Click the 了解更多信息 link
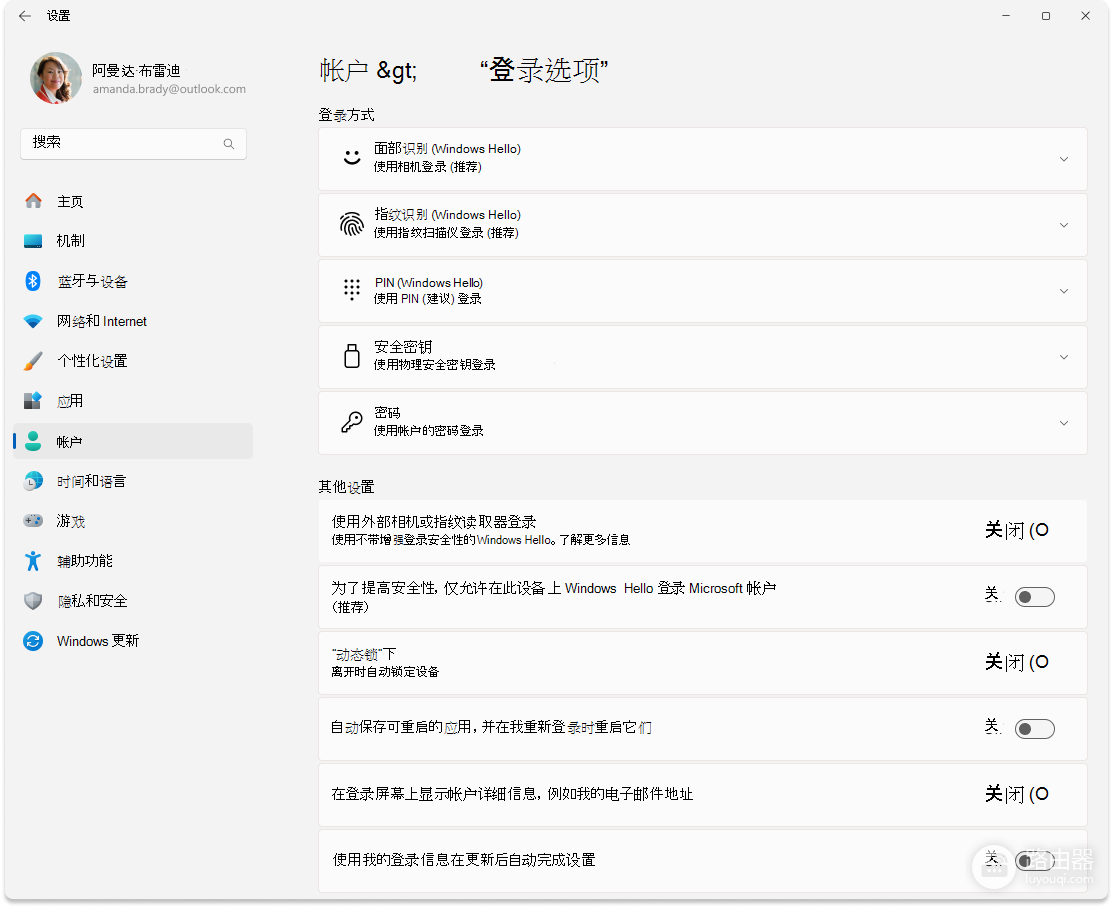This screenshot has width=1112, height=907. click(594, 540)
